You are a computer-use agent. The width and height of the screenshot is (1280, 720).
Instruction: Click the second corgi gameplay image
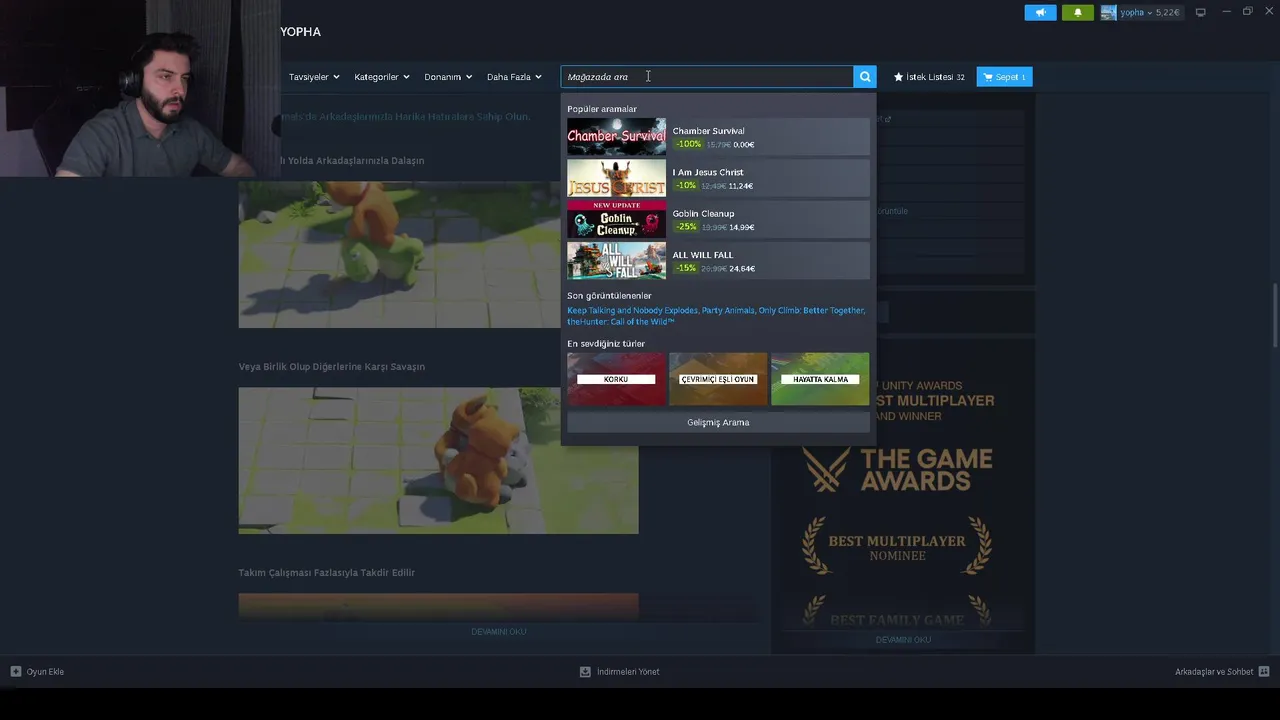438,460
